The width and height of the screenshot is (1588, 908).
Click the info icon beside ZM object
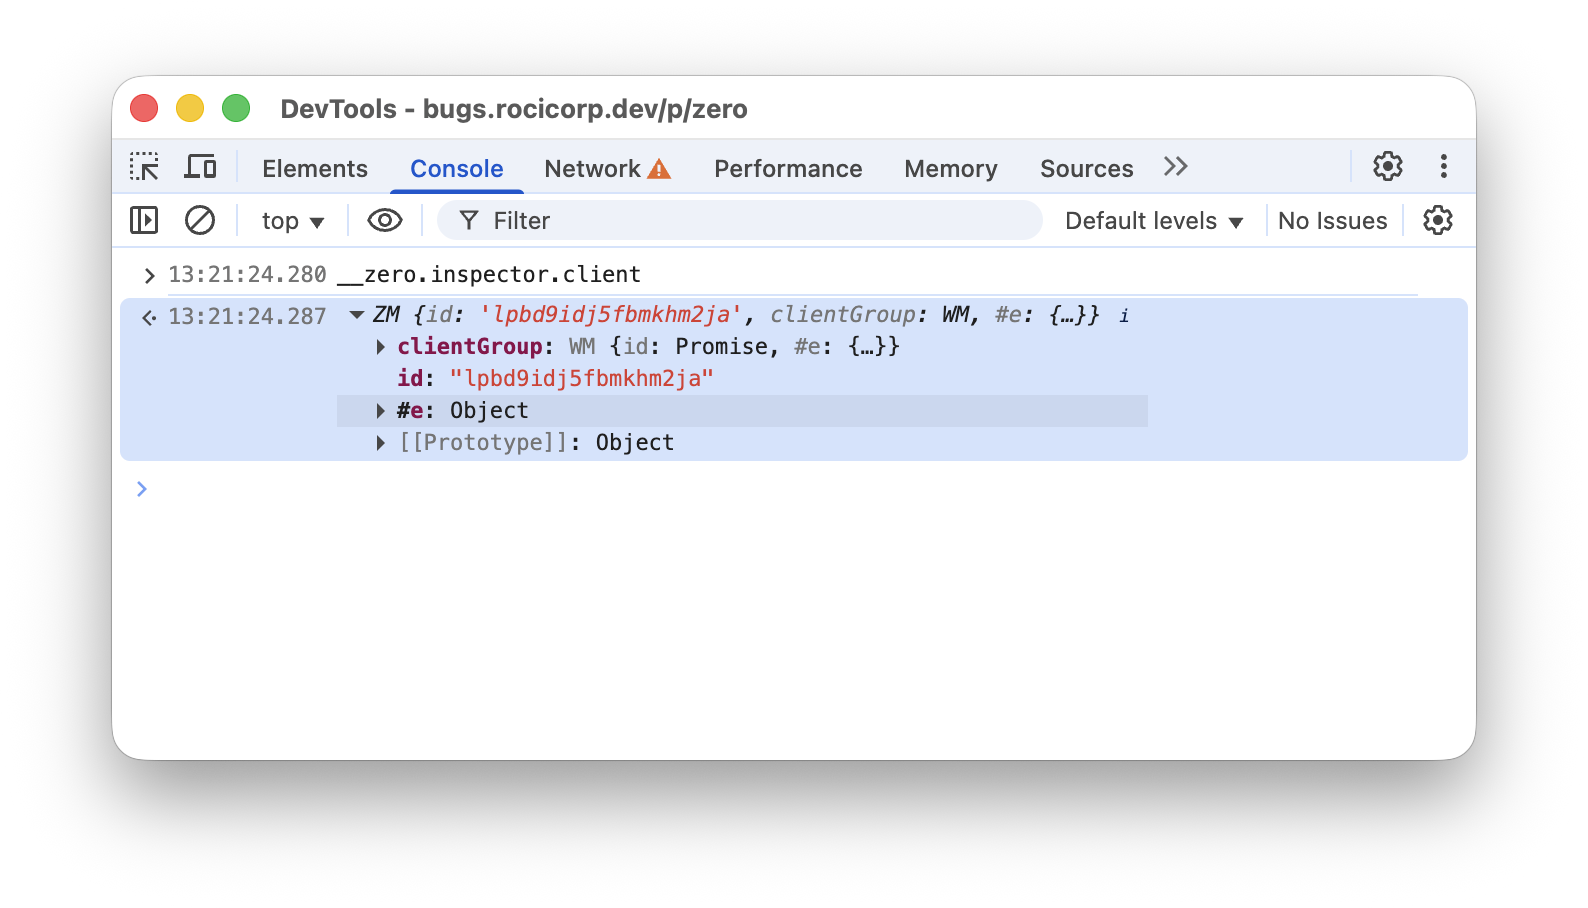1124,316
